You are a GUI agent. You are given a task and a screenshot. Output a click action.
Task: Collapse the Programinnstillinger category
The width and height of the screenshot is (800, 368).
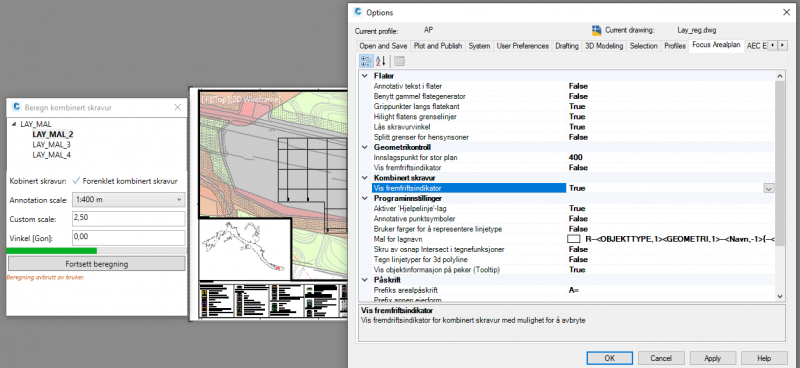click(x=365, y=199)
